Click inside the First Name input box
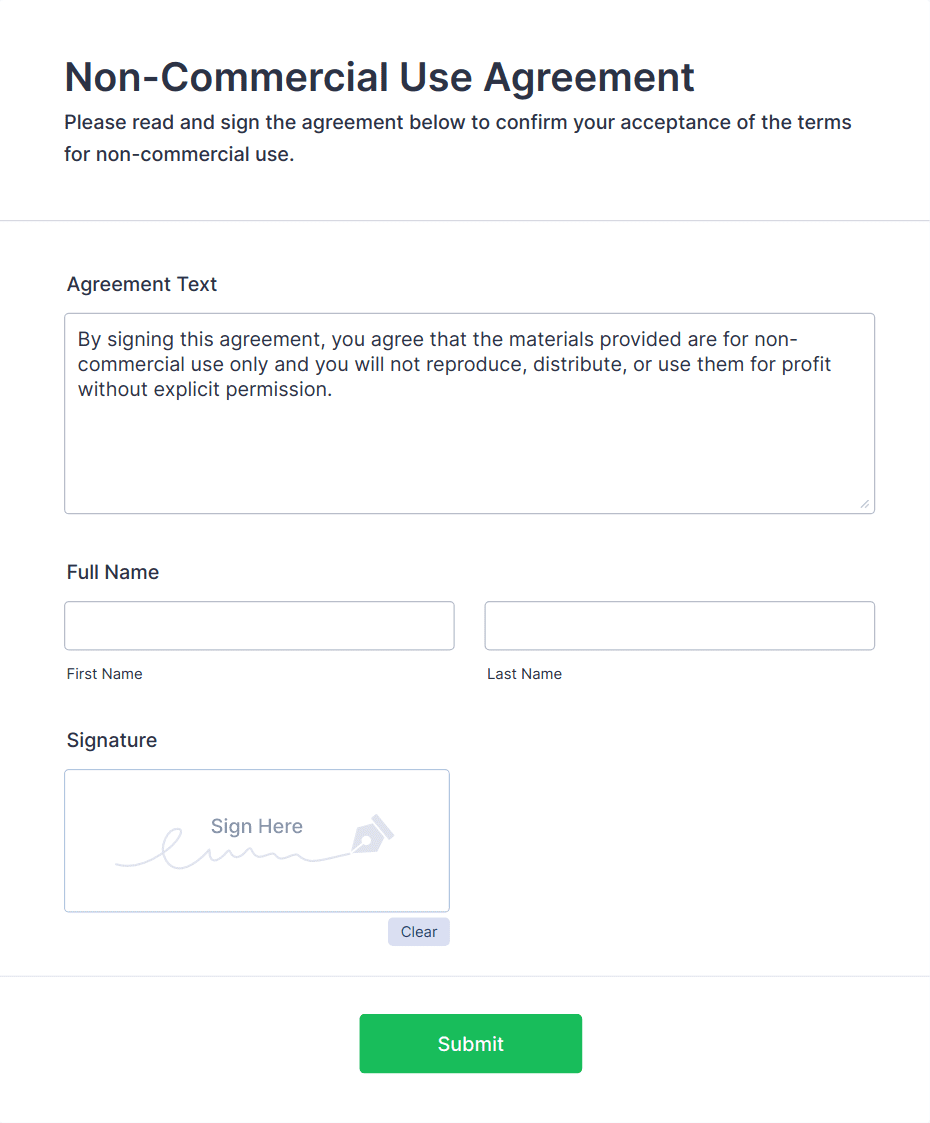The image size is (930, 1123). tap(259, 625)
